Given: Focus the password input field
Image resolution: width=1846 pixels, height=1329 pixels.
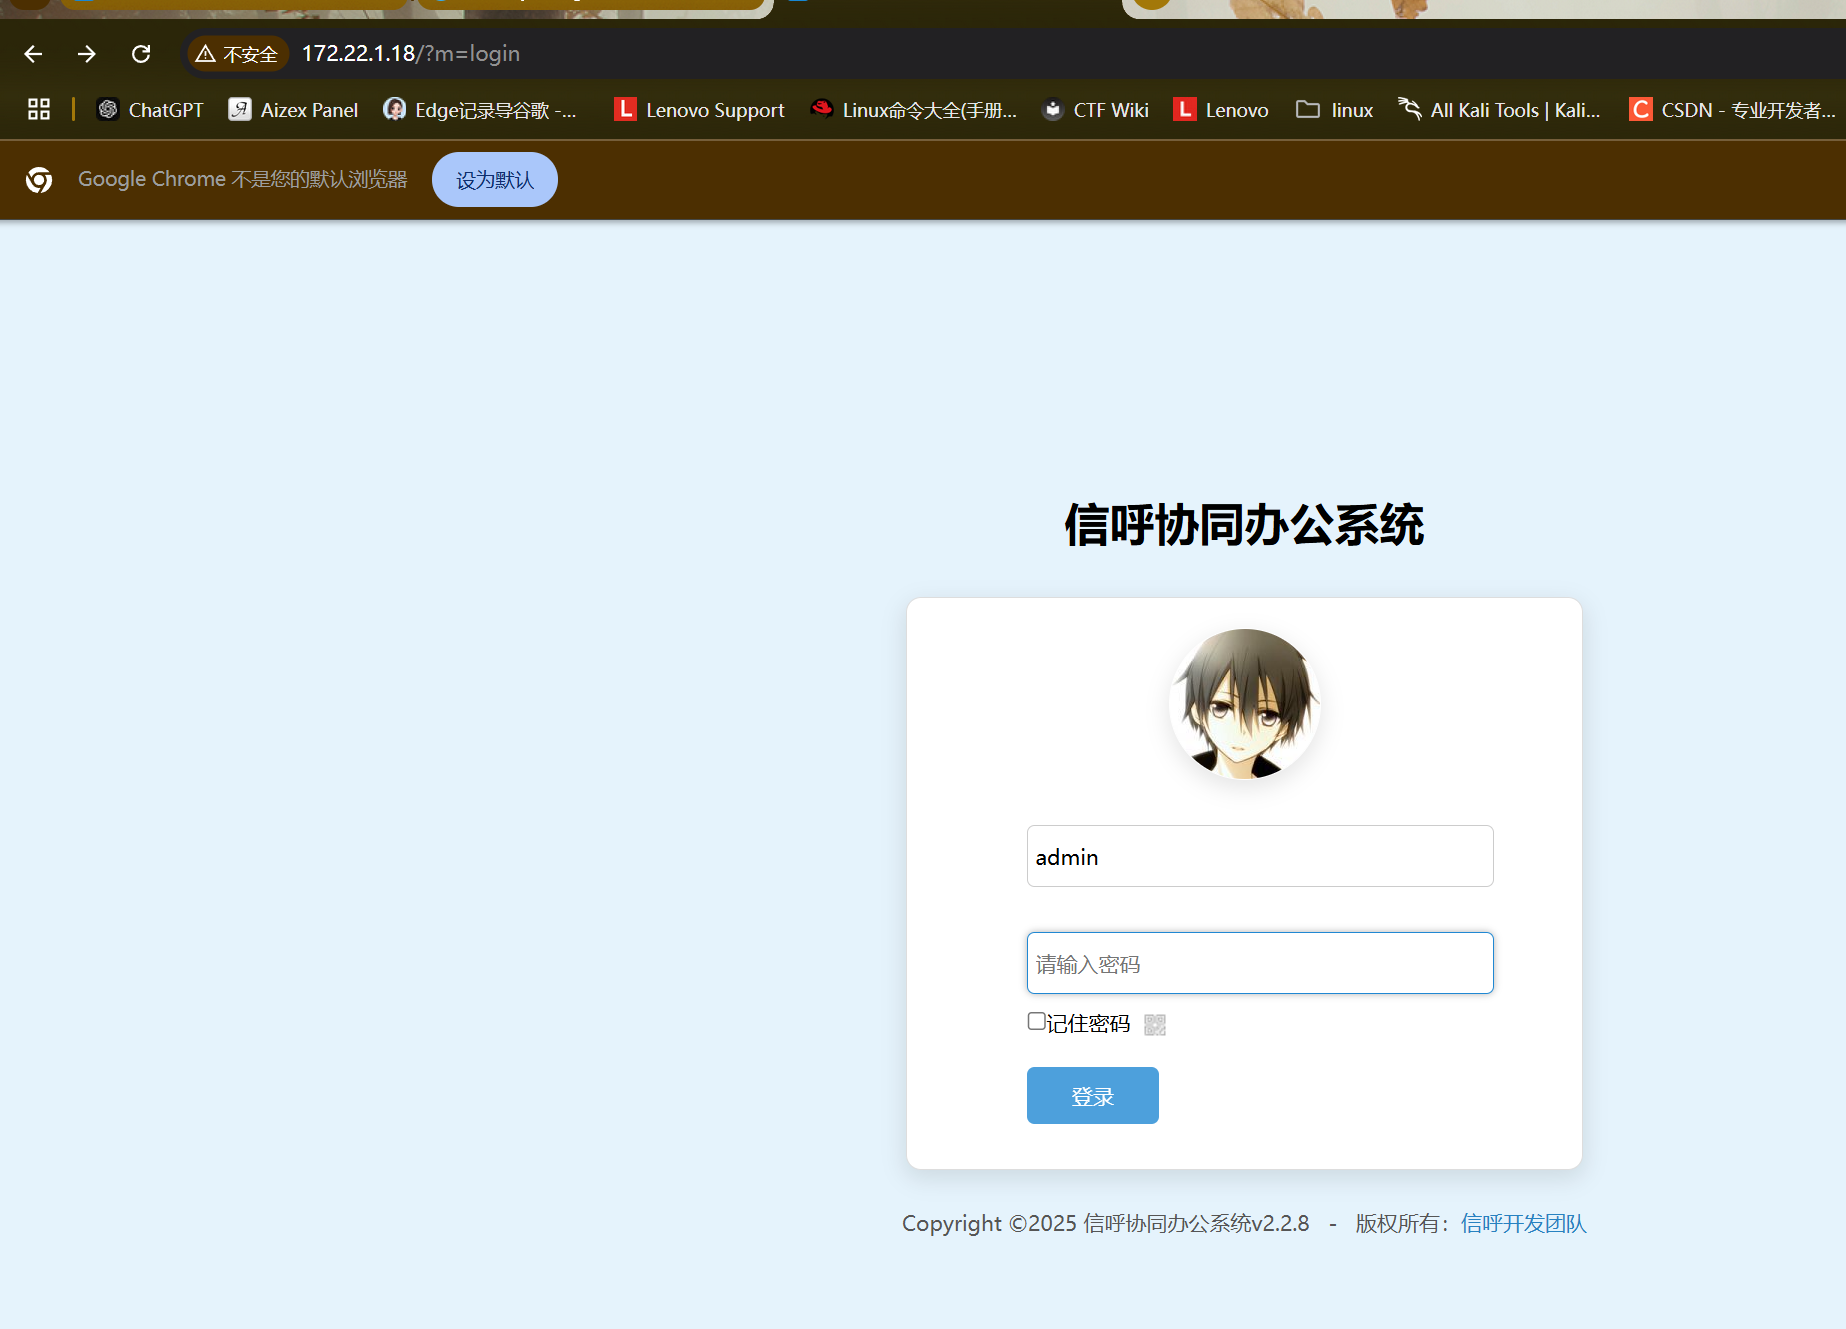Looking at the screenshot, I should coord(1260,964).
